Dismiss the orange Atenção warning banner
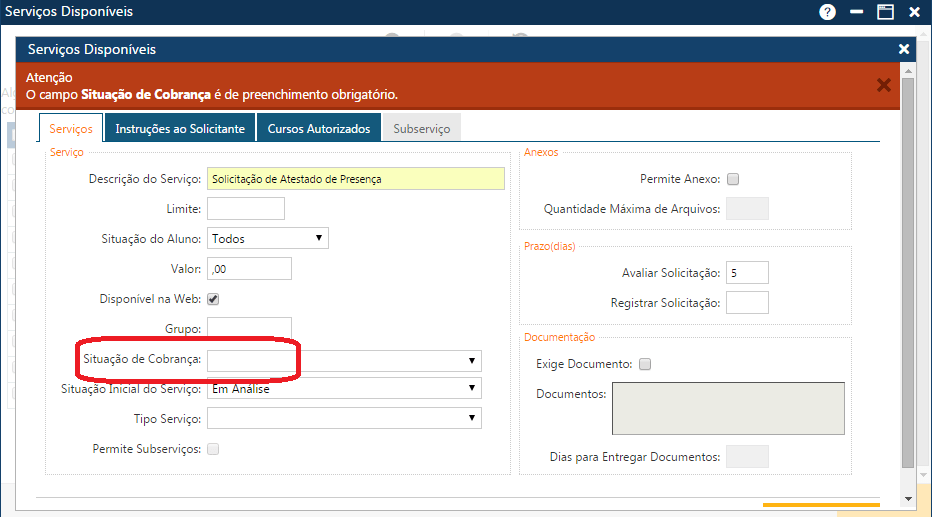Screen dimensions: 932x517 (x=883, y=85)
